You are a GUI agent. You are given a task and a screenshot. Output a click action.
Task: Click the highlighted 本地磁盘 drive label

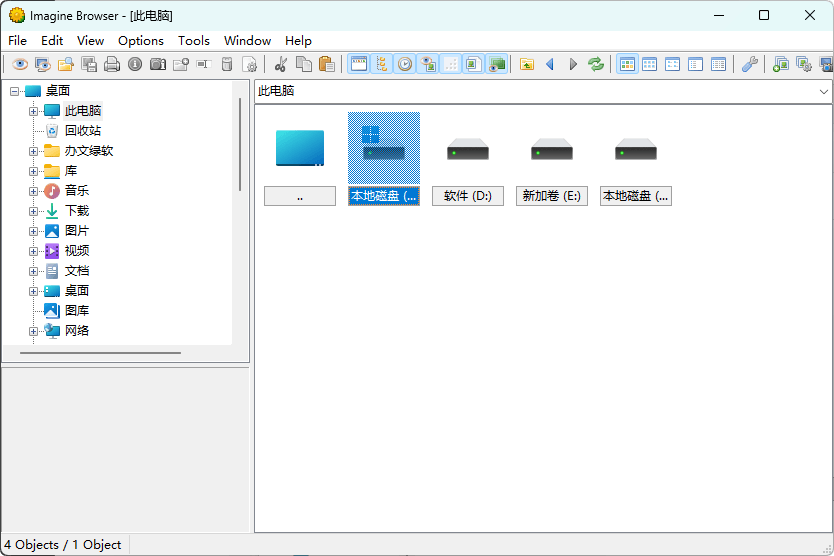pyautogui.click(x=383, y=196)
